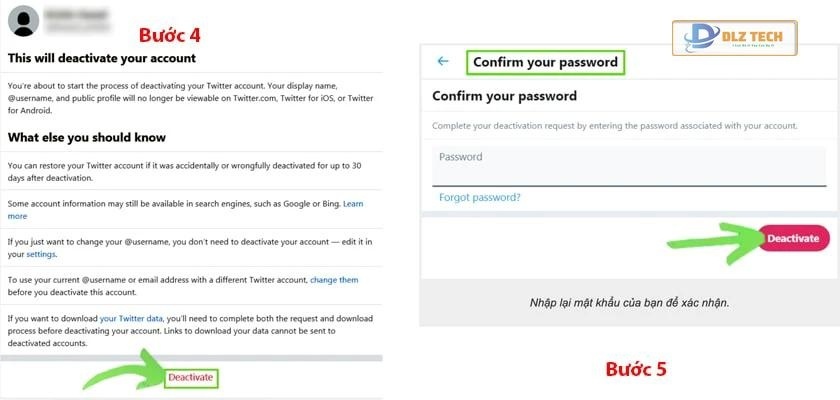Focus the Password input field
The height and width of the screenshot is (400, 840).
click(628, 165)
